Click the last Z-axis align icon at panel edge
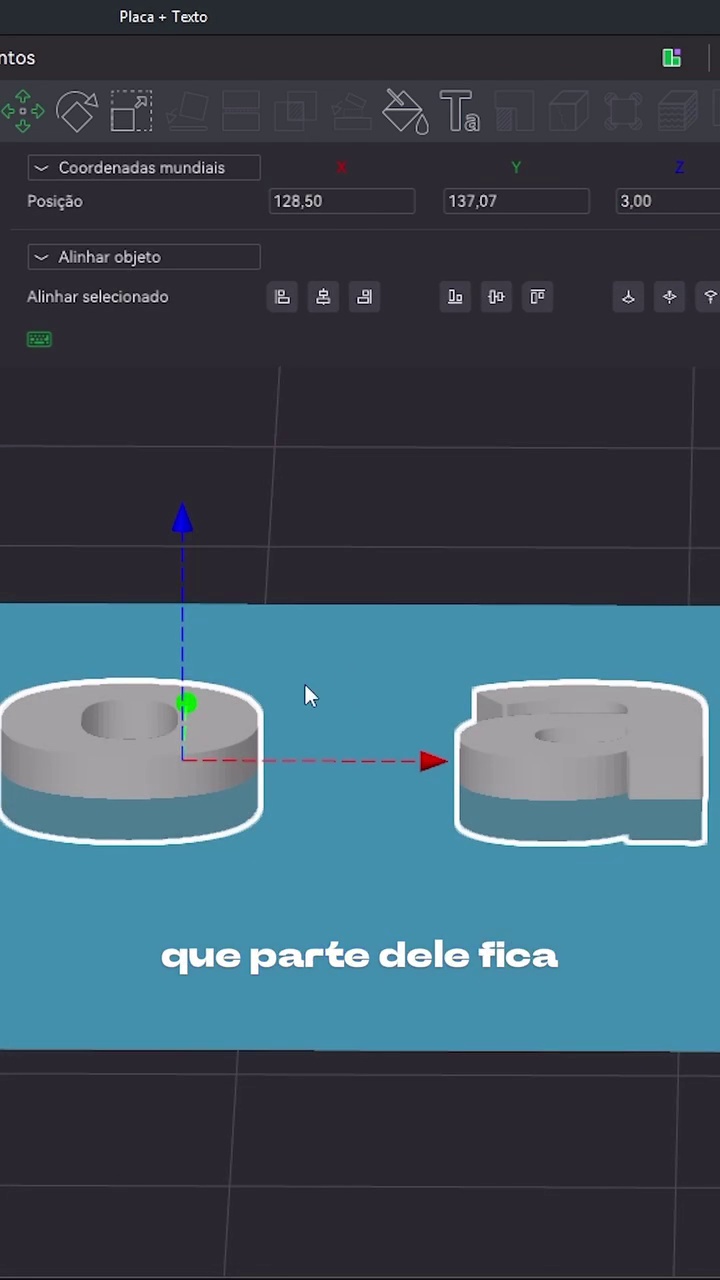Screen dimensions: 720x1280 point(710,297)
